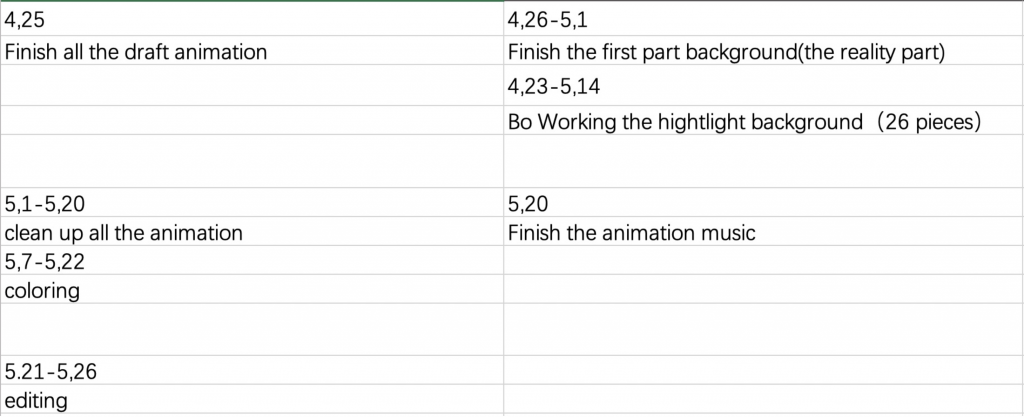The image size is (1024, 417).
Task: Click the 'Finish the animation music' cell
Action: coord(764,231)
